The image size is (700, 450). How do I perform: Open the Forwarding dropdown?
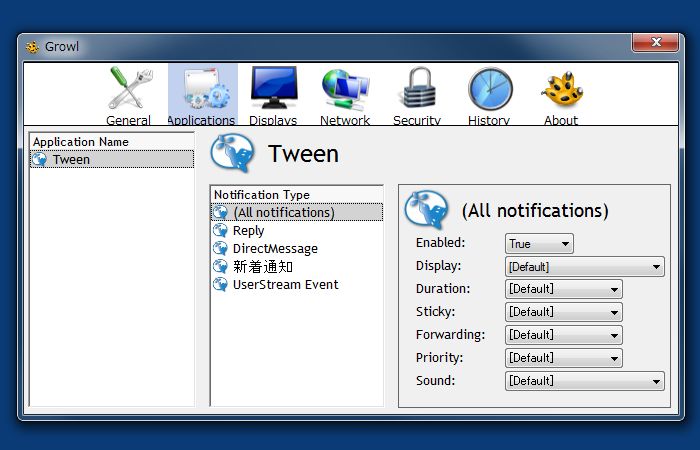(x=564, y=335)
